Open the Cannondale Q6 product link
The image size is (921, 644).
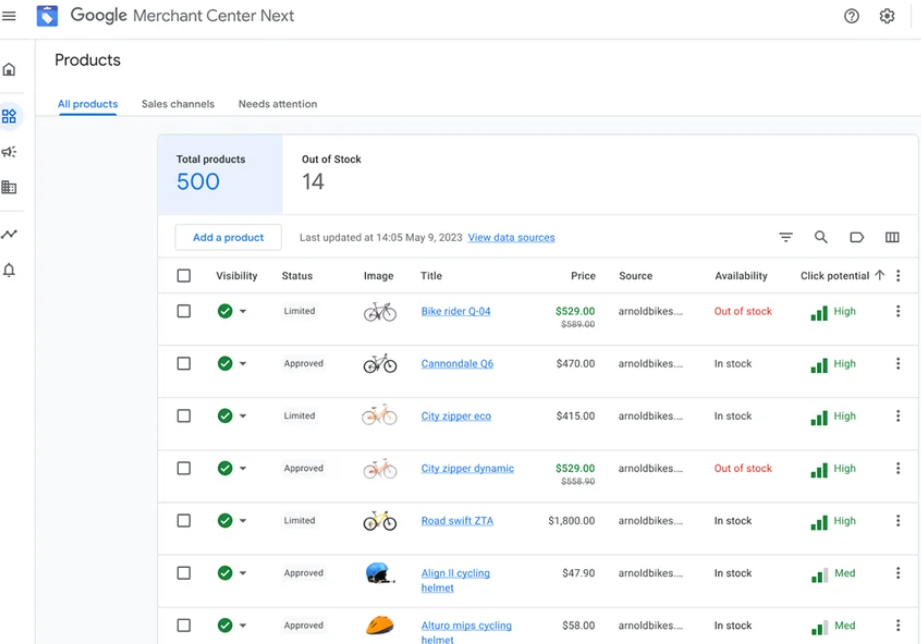point(457,364)
